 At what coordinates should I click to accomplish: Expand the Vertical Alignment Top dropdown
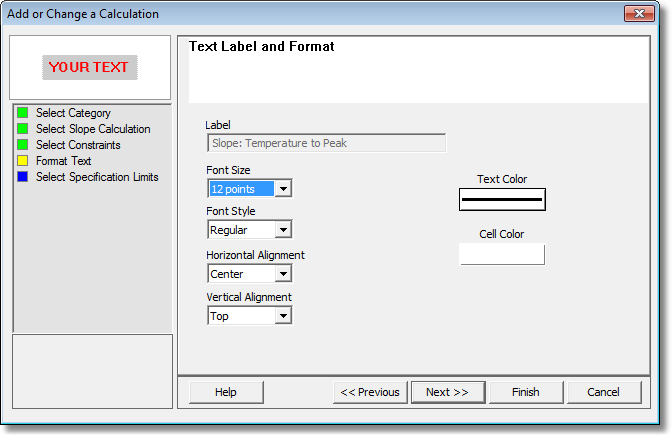coord(283,316)
